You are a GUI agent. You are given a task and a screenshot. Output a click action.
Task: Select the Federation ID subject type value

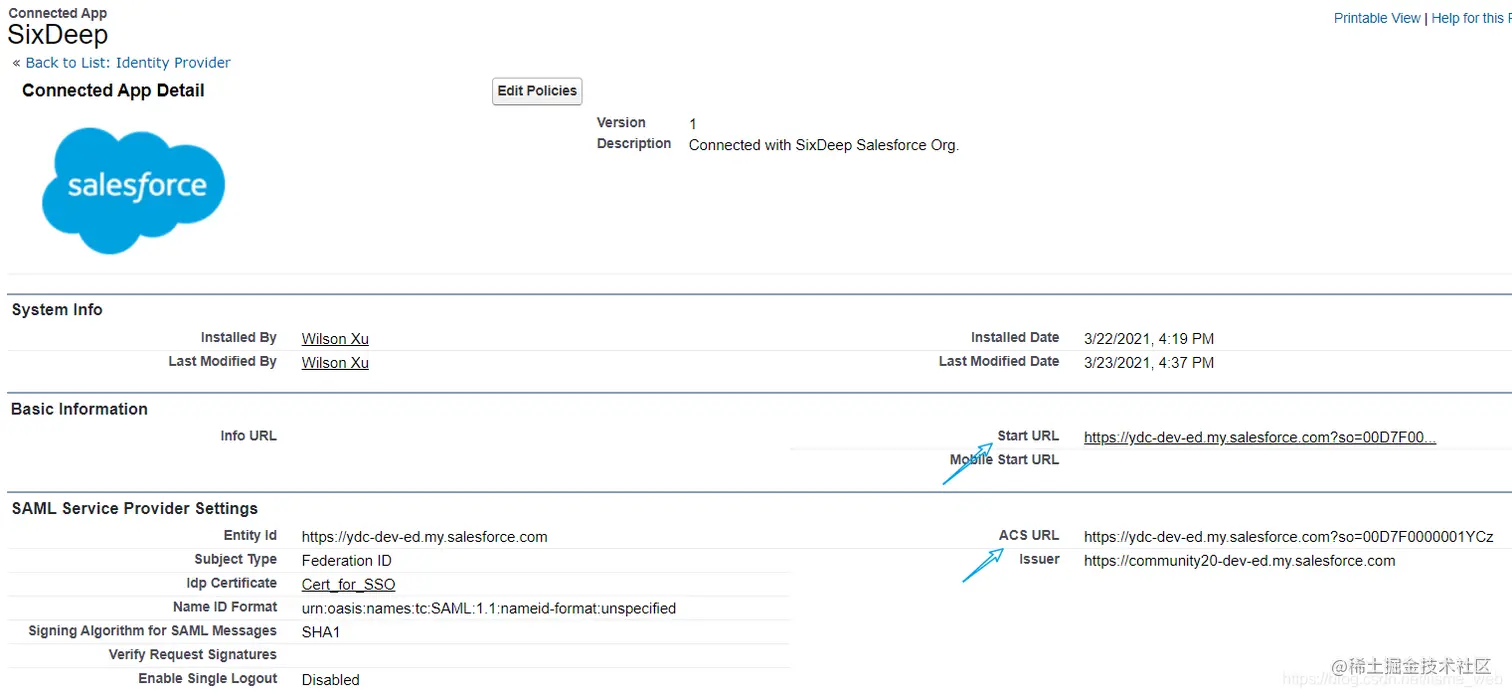click(x=347, y=561)
